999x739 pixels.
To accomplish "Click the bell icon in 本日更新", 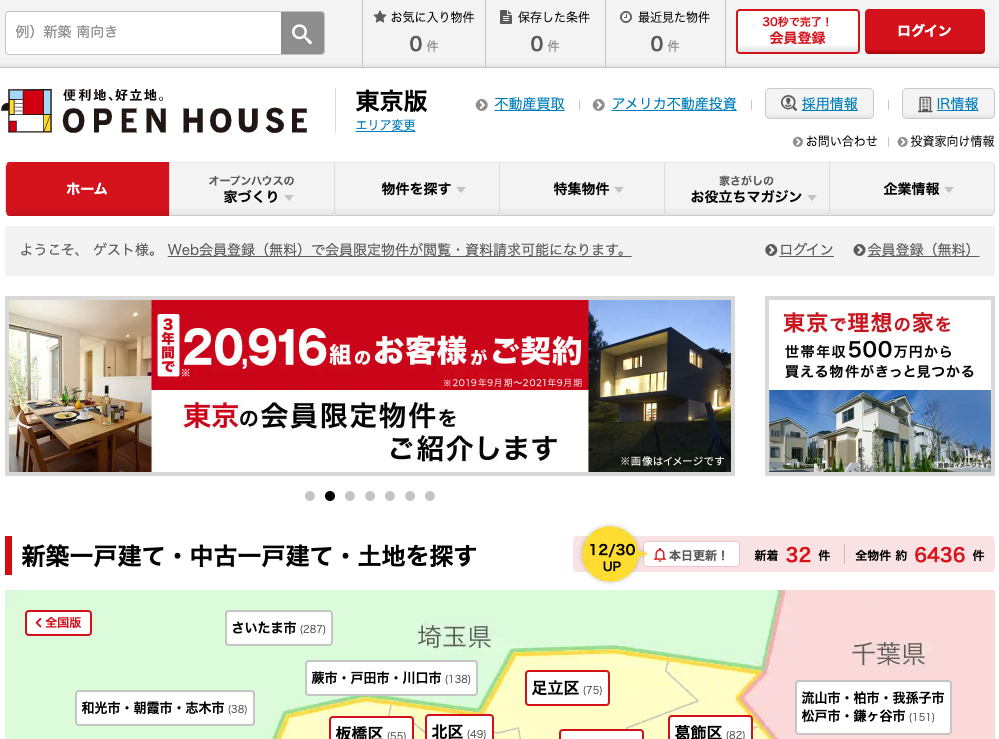I will point(660,555).
